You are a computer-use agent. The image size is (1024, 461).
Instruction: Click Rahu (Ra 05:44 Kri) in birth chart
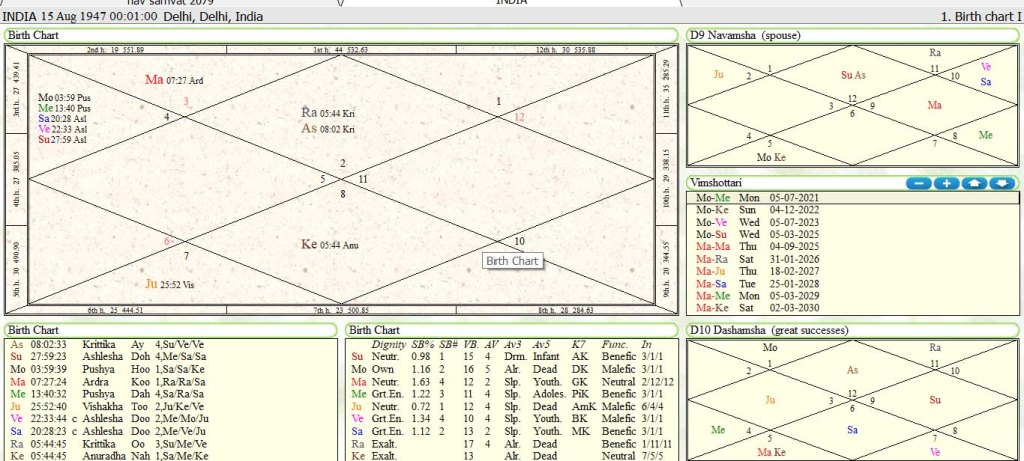(328, 113)
